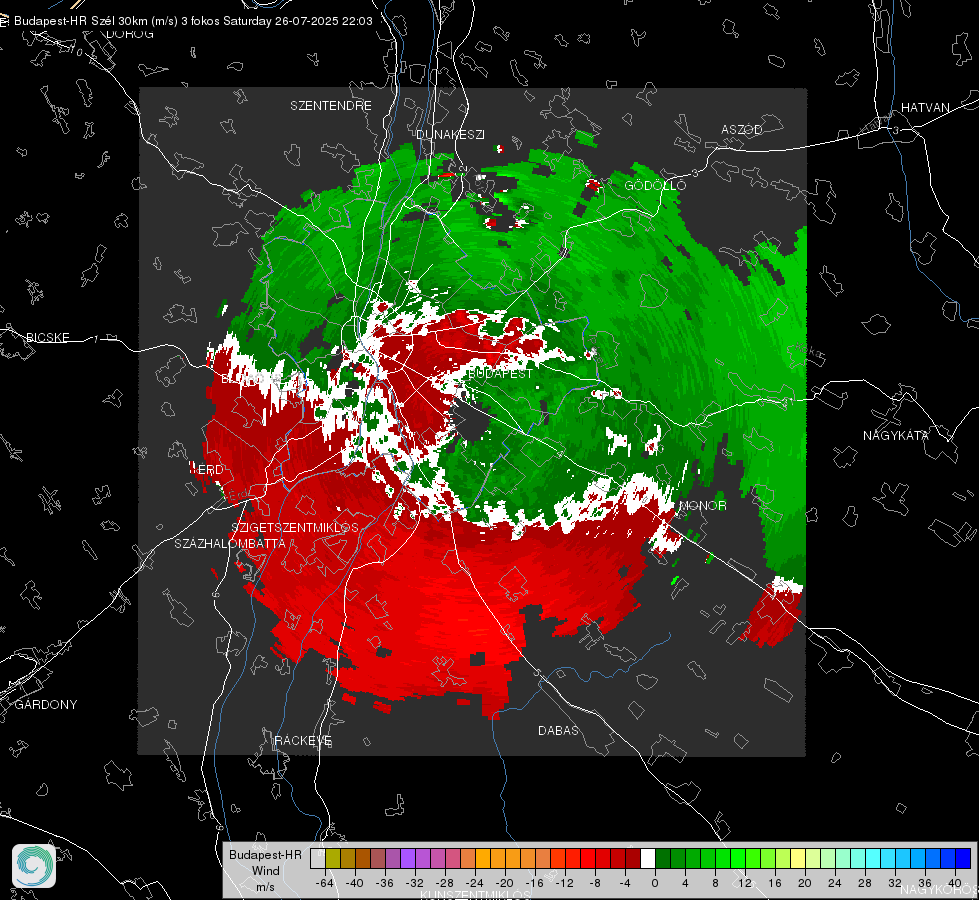Click the GÖDÖLLŐ town label
This screenshot has height=900, width=979.
pos(655,185)
